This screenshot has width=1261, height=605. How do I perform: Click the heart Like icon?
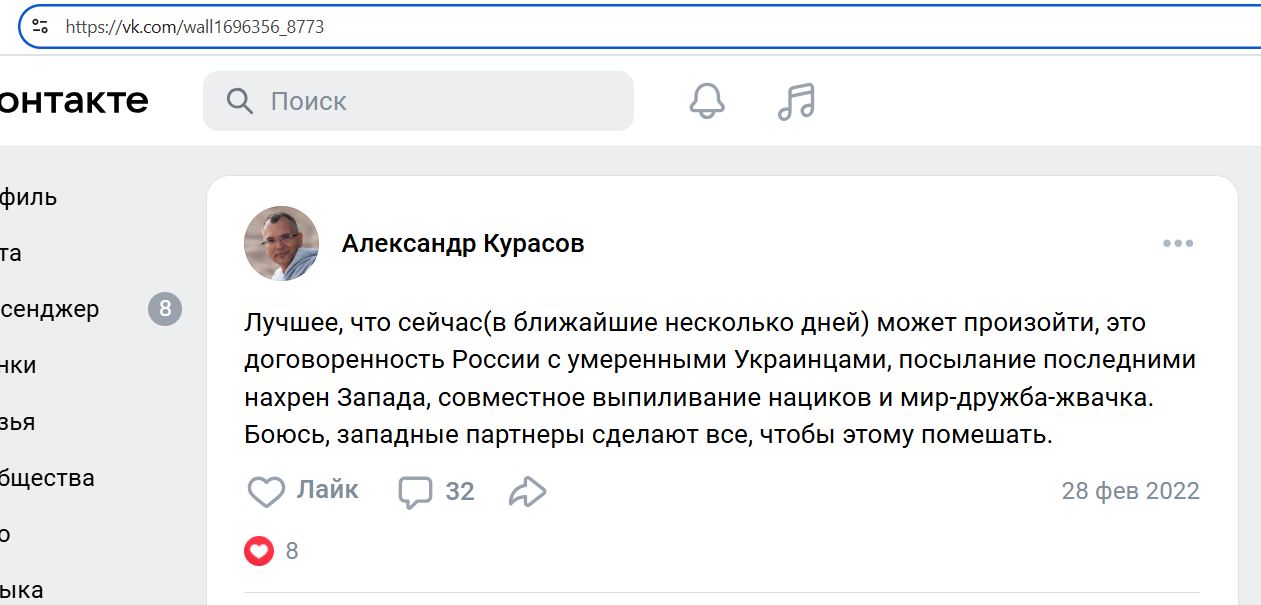click(266, 492)
